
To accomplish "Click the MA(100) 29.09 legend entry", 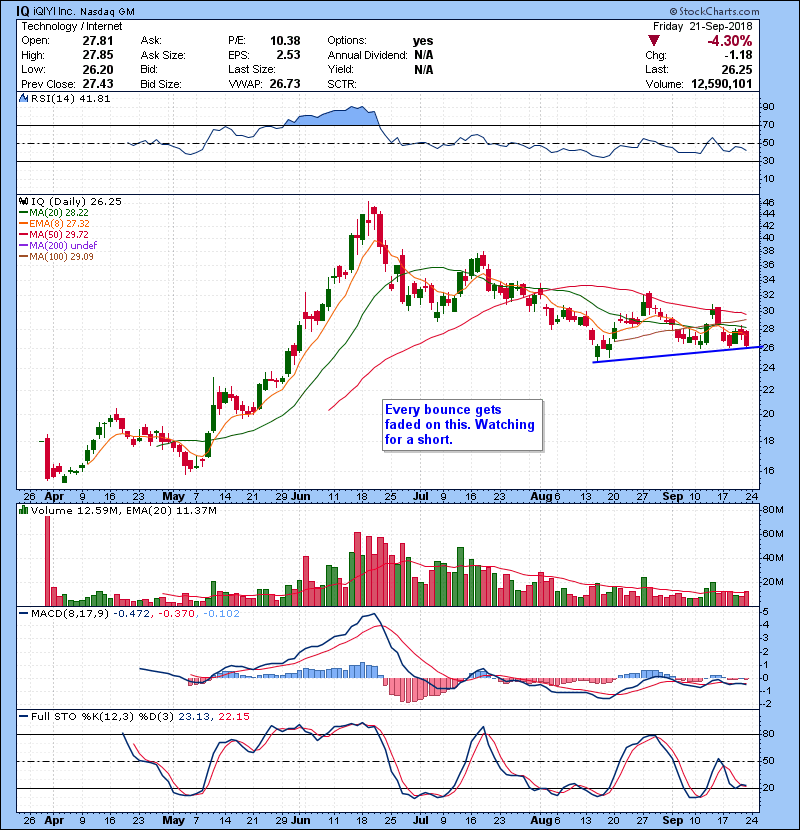I will 56,257.
